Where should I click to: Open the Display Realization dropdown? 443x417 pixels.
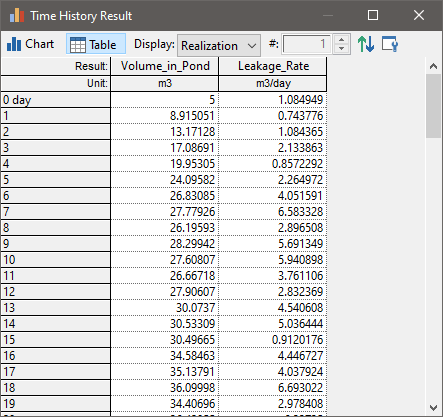pos(219,45)
